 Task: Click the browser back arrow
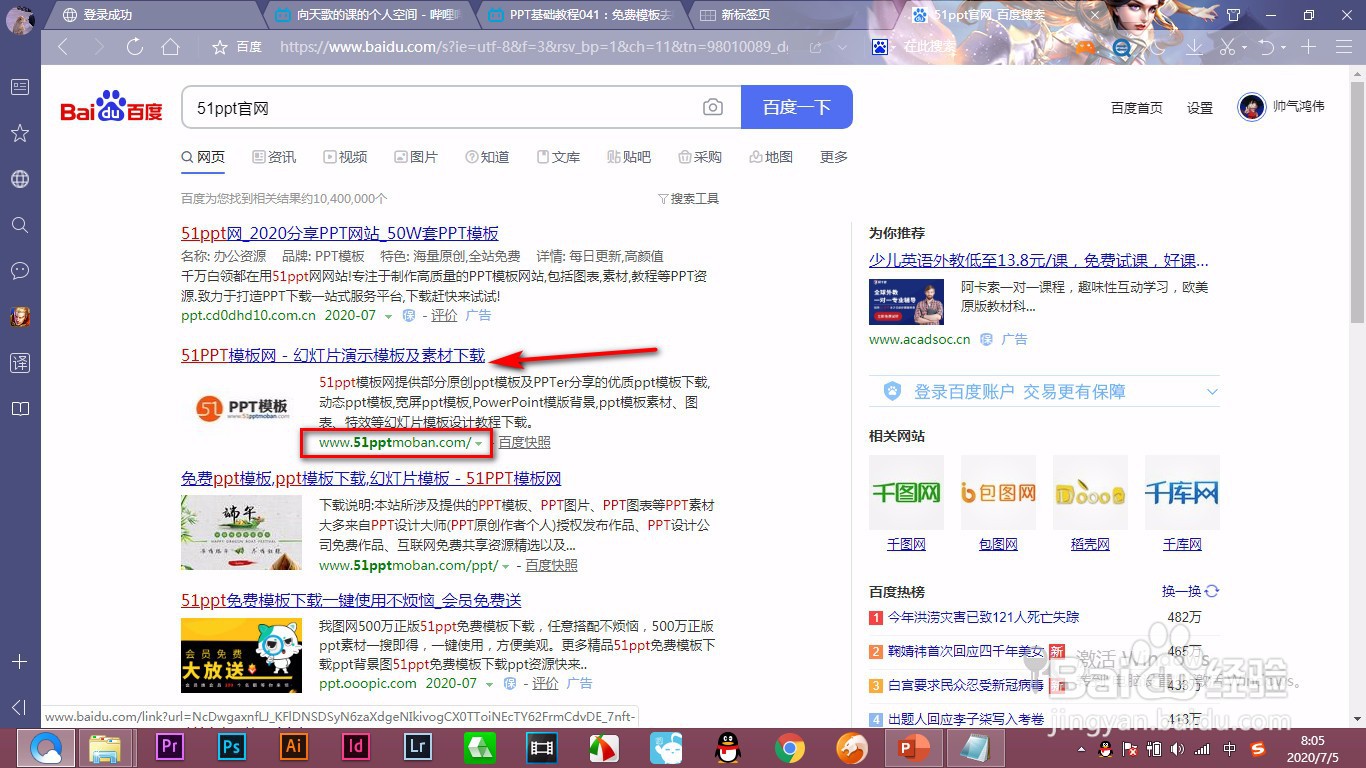coord(63,47)
